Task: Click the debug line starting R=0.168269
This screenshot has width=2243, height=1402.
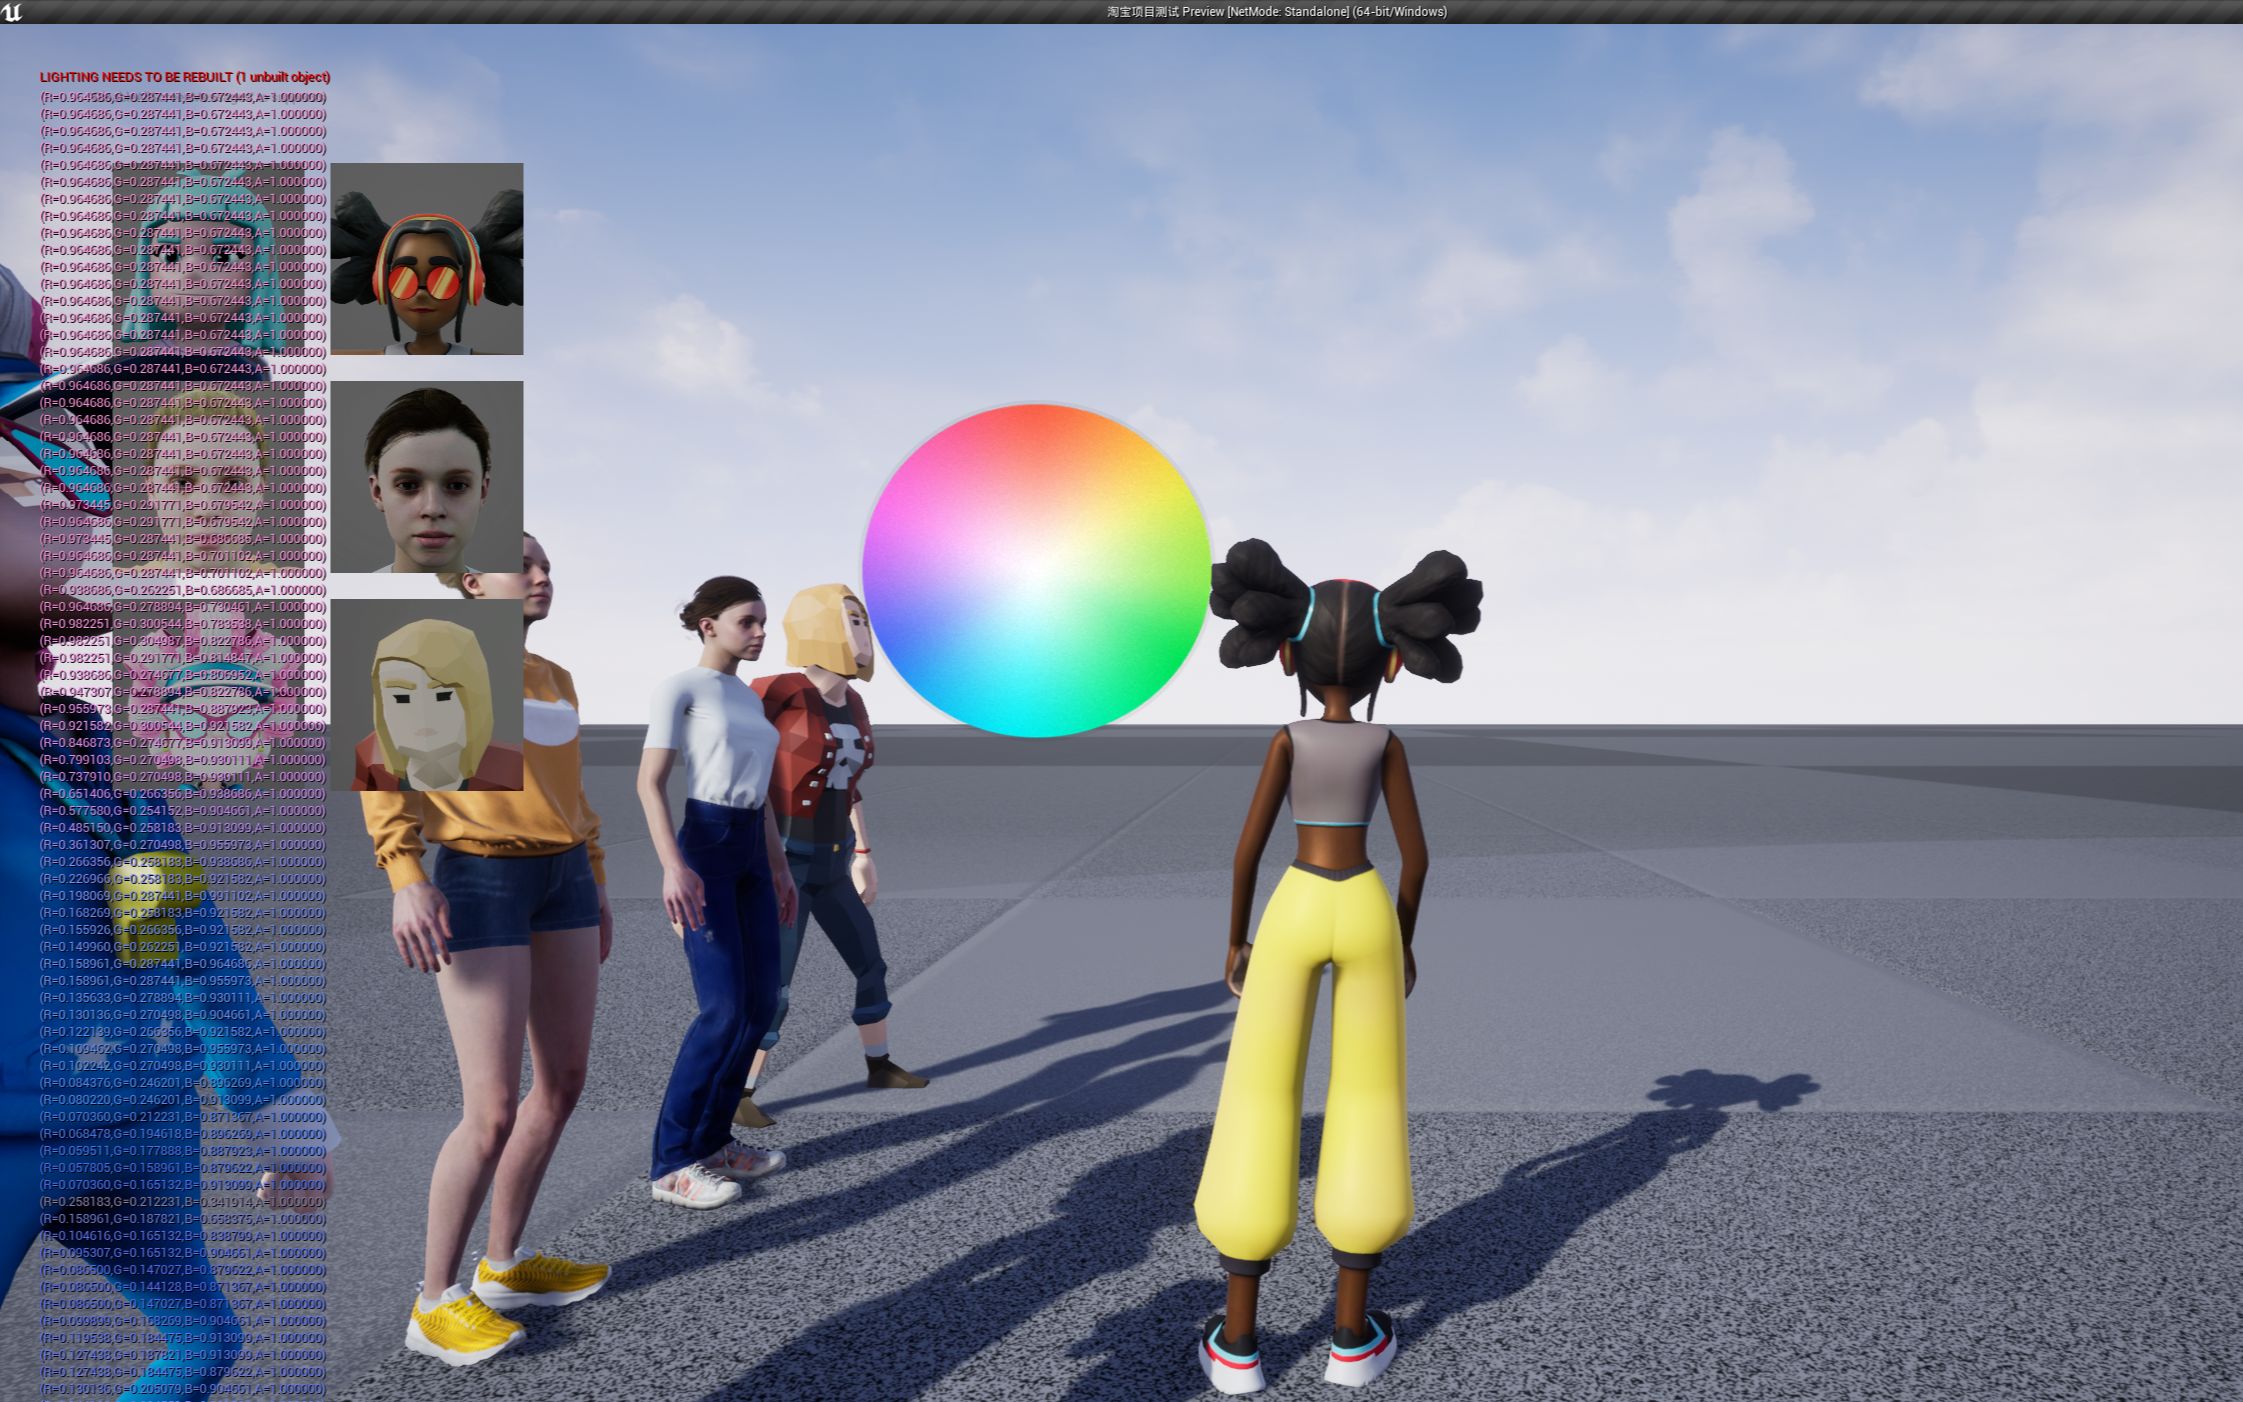Action: point(183,913)
